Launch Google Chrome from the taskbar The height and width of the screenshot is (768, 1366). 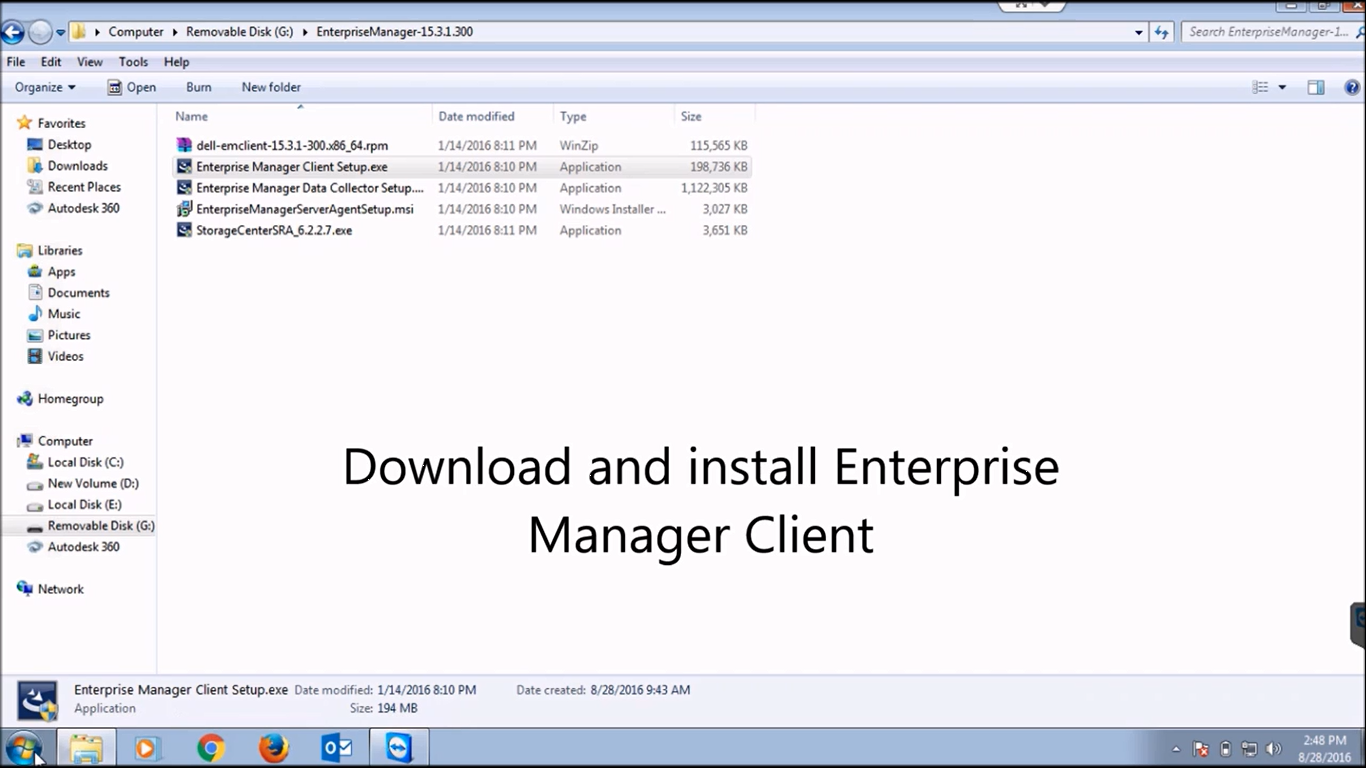pos(210,748)
